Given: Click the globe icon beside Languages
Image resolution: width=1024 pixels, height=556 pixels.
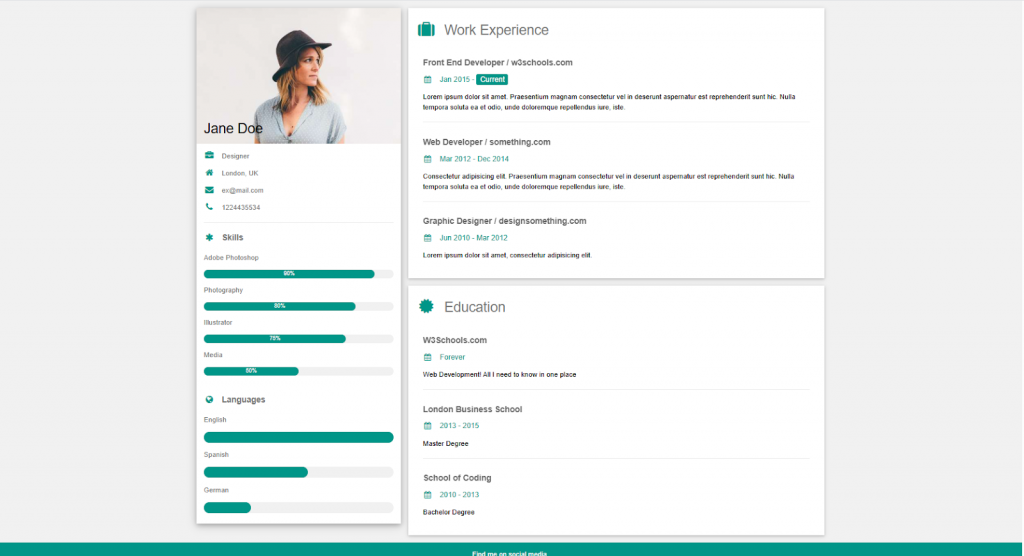Looking at the screenshot, I should point(209,399).
